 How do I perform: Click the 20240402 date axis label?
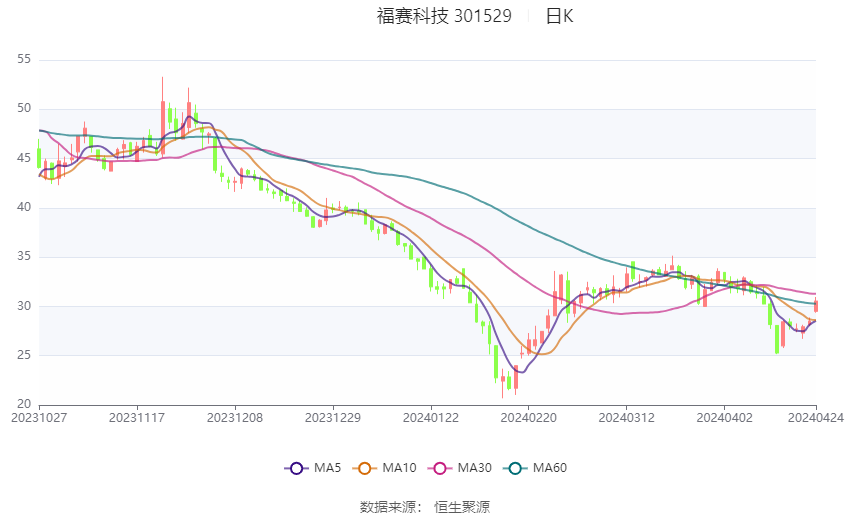click(x=724, y=418)
